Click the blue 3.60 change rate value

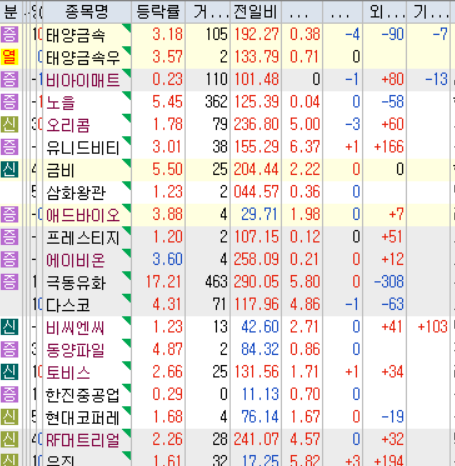tap(167, 260)
